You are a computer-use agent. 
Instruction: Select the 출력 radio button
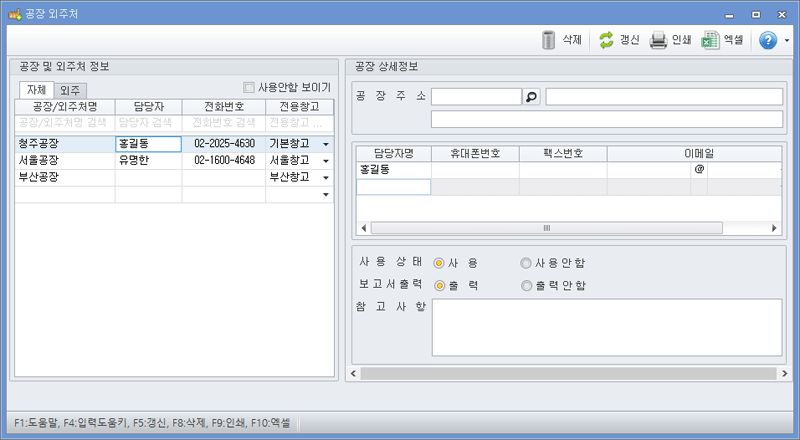(x=439, y=286)
